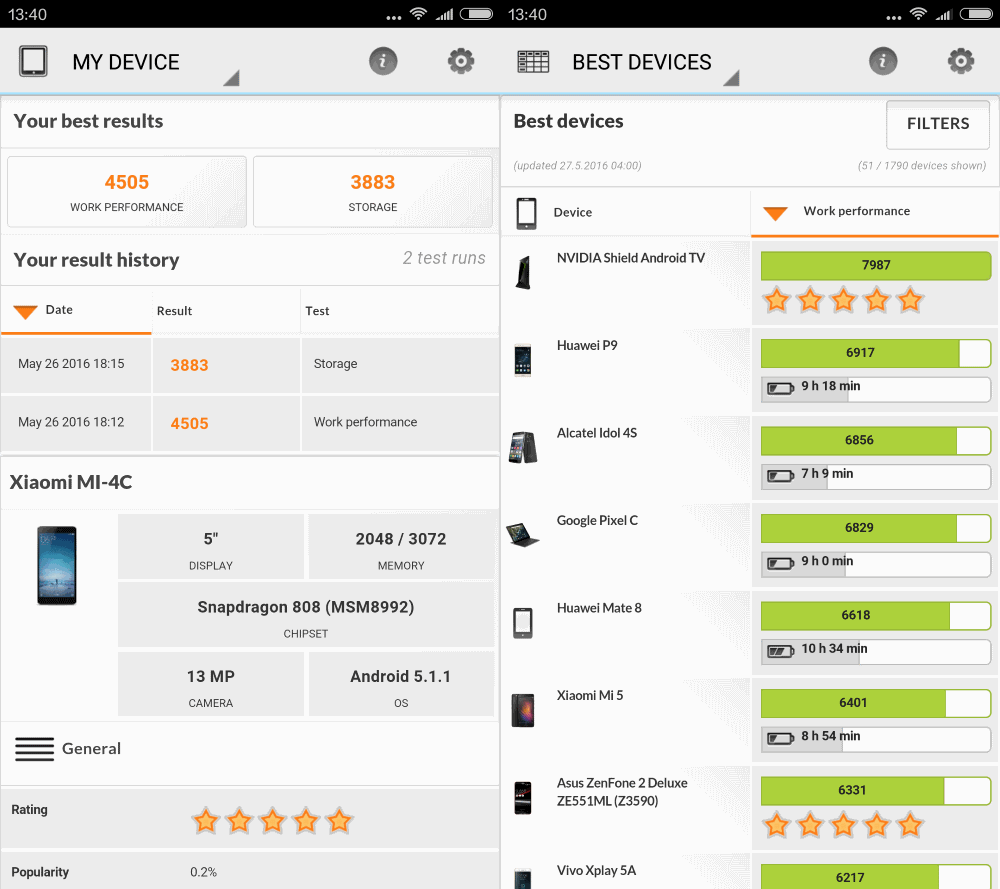
Task: Click the Huawei P9 6917 score bar
Action: (x=876, y=353)
